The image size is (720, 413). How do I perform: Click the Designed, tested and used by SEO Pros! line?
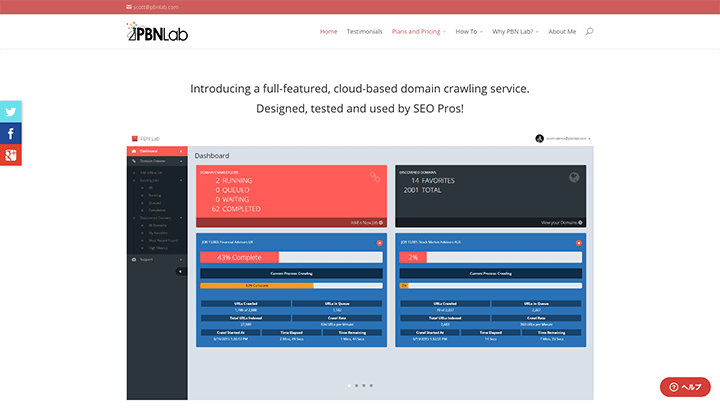coord(360,108)
